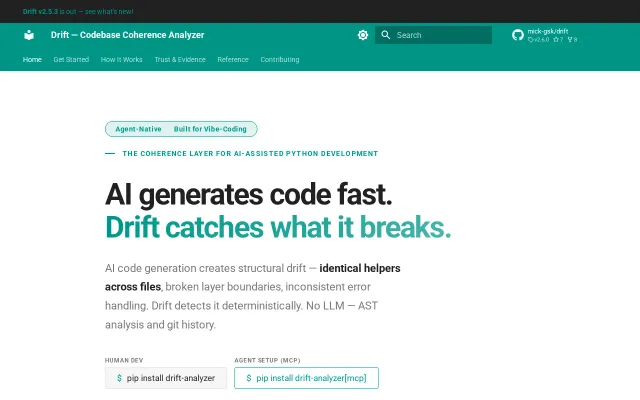
Task: Click the repo forks count
Action: coord(572,40)
